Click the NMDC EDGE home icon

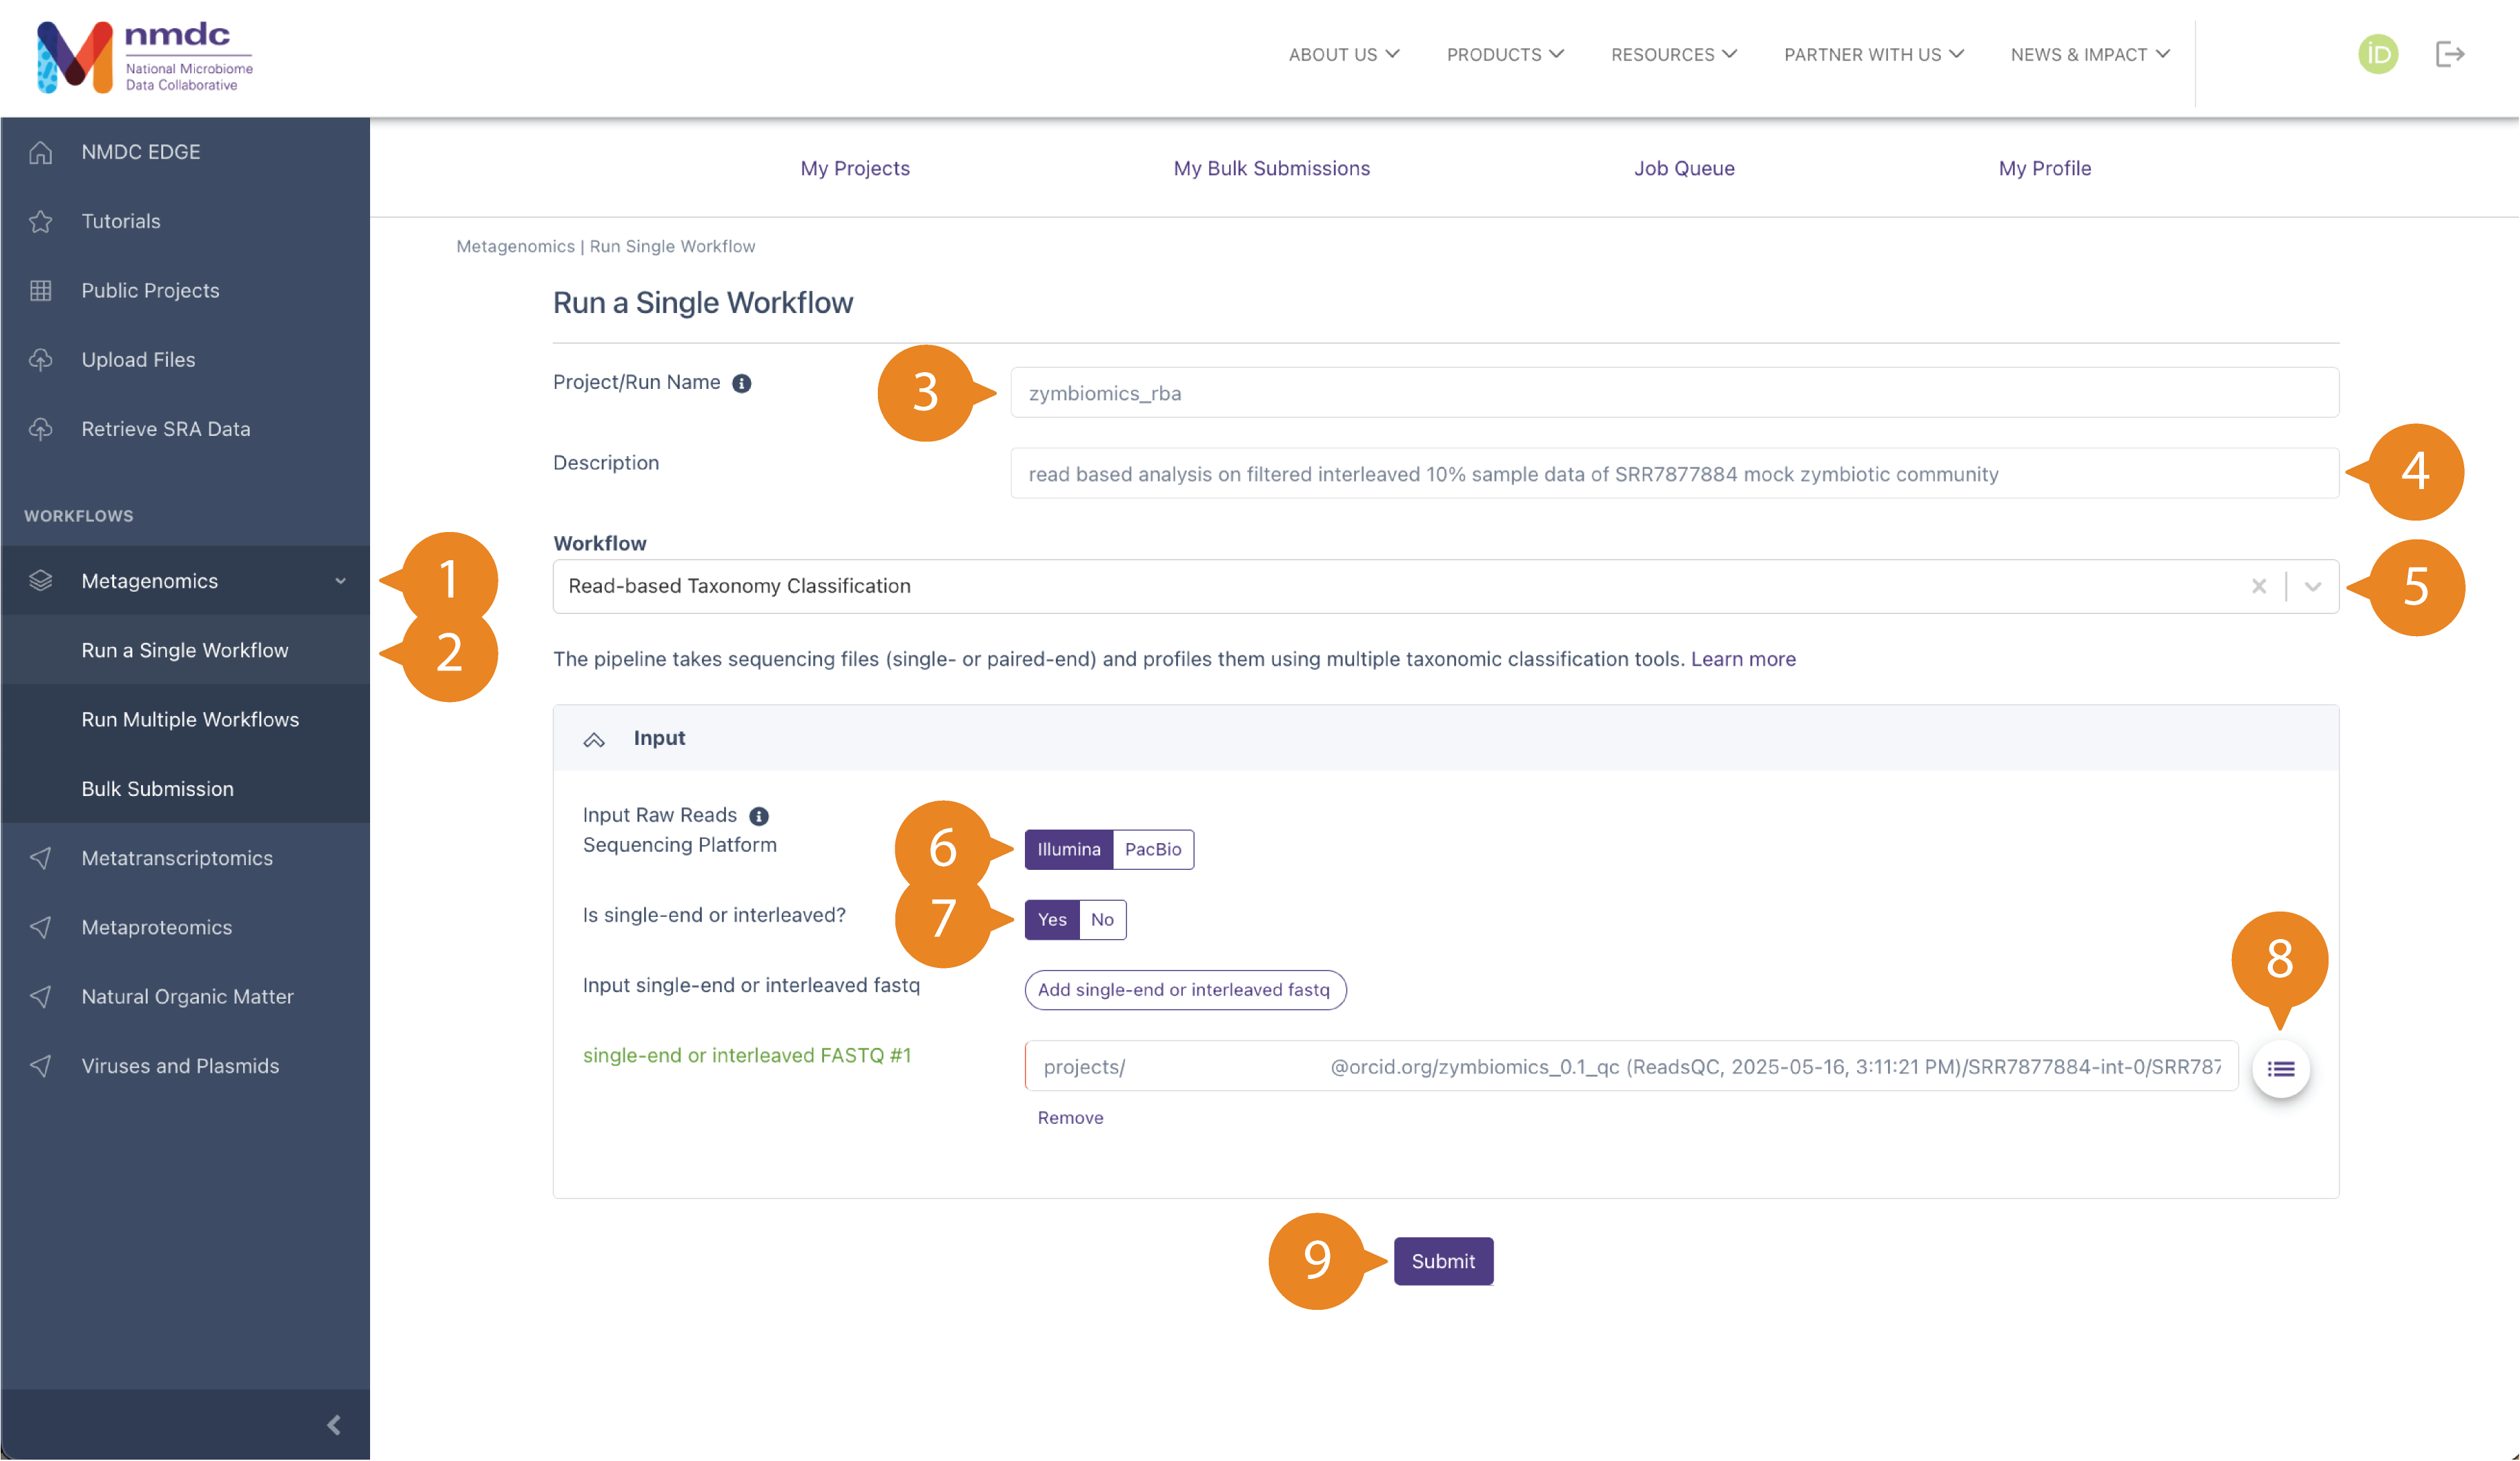tap(40, 152)
